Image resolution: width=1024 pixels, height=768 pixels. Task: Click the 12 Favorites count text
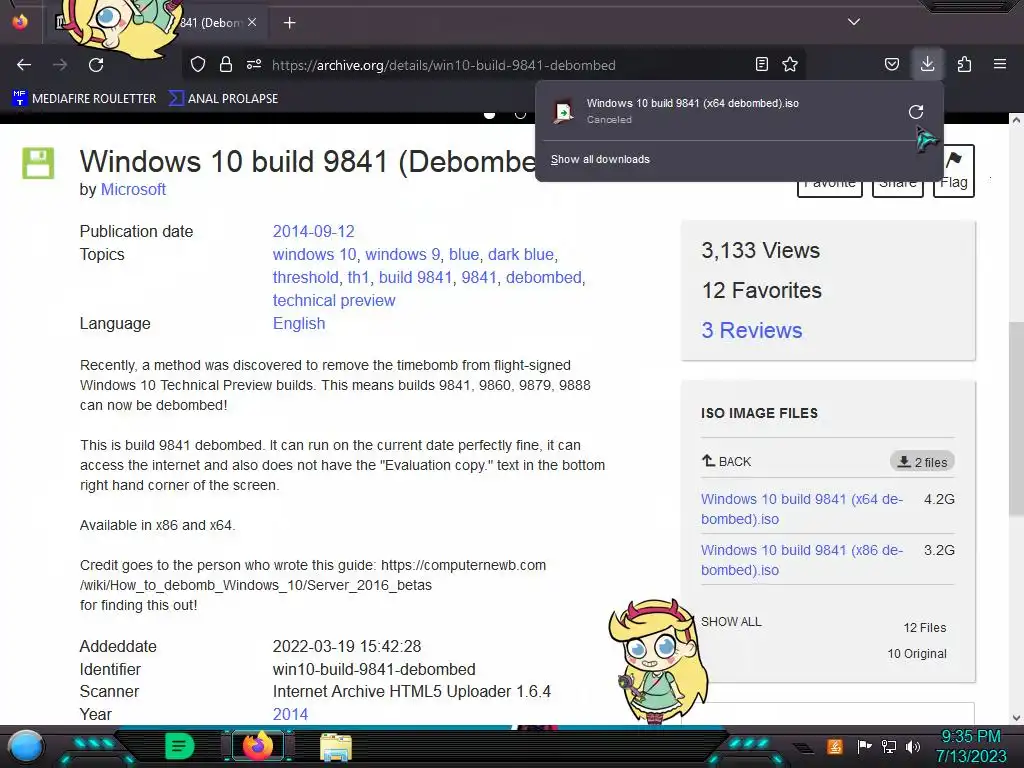click(761, 291)
